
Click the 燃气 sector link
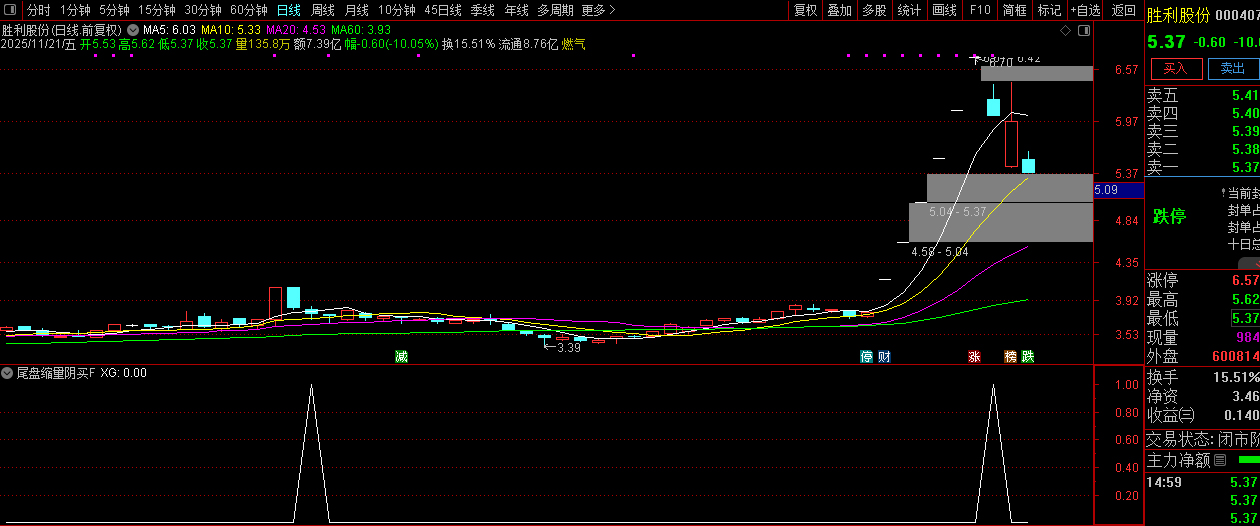click(574, 44)
